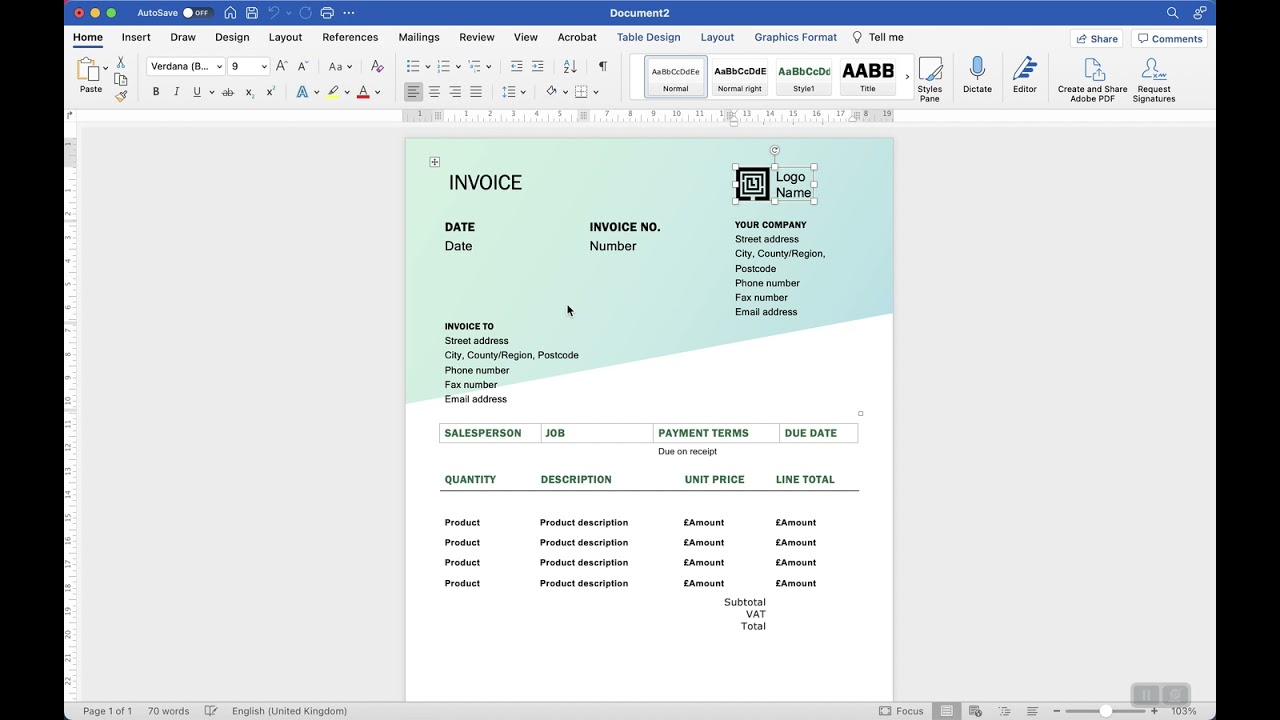Click the Sort A-Z icon

tap(570, 66)
